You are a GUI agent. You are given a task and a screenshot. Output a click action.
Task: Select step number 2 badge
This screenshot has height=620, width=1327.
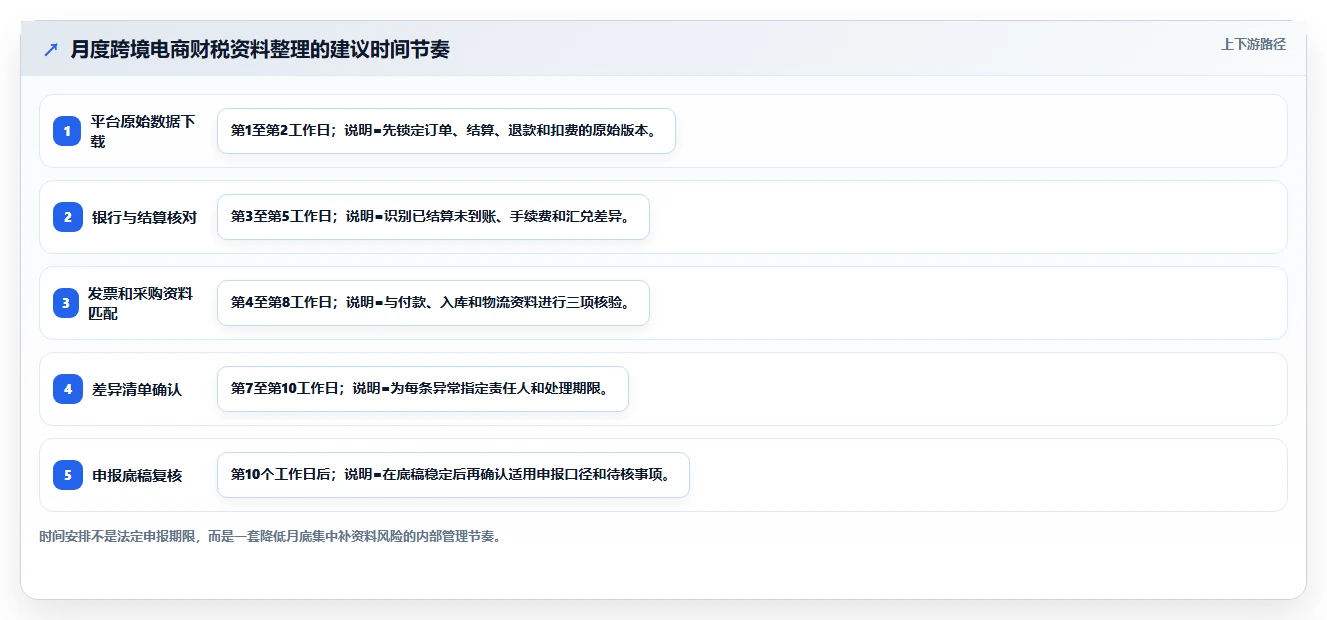click(68, 217)
